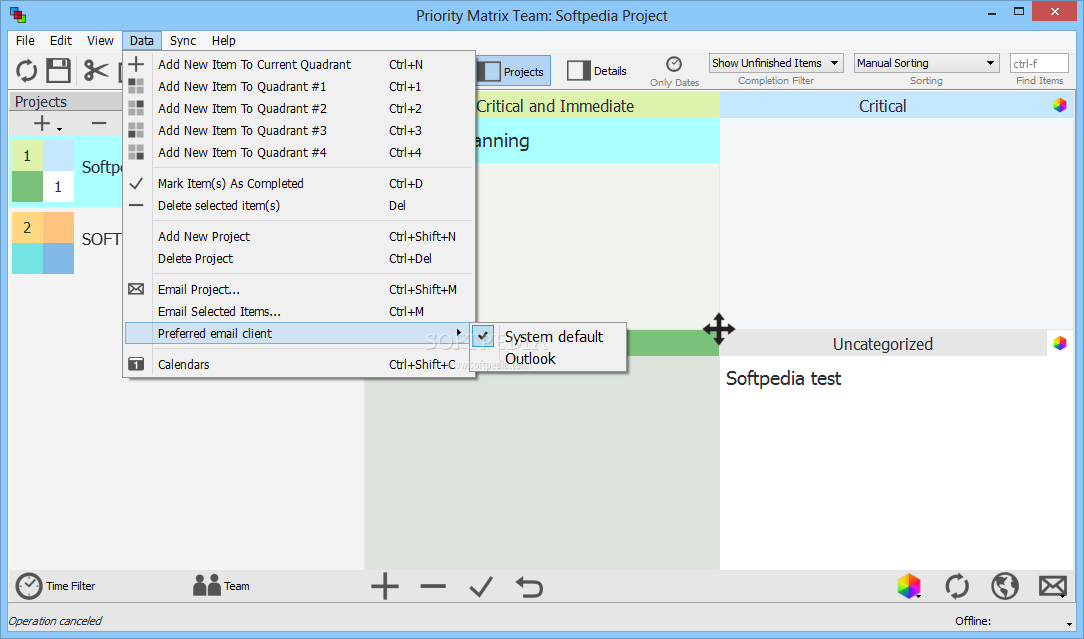
Task: Click the Time Filter clock icon
Action: (x=29, y=586)
